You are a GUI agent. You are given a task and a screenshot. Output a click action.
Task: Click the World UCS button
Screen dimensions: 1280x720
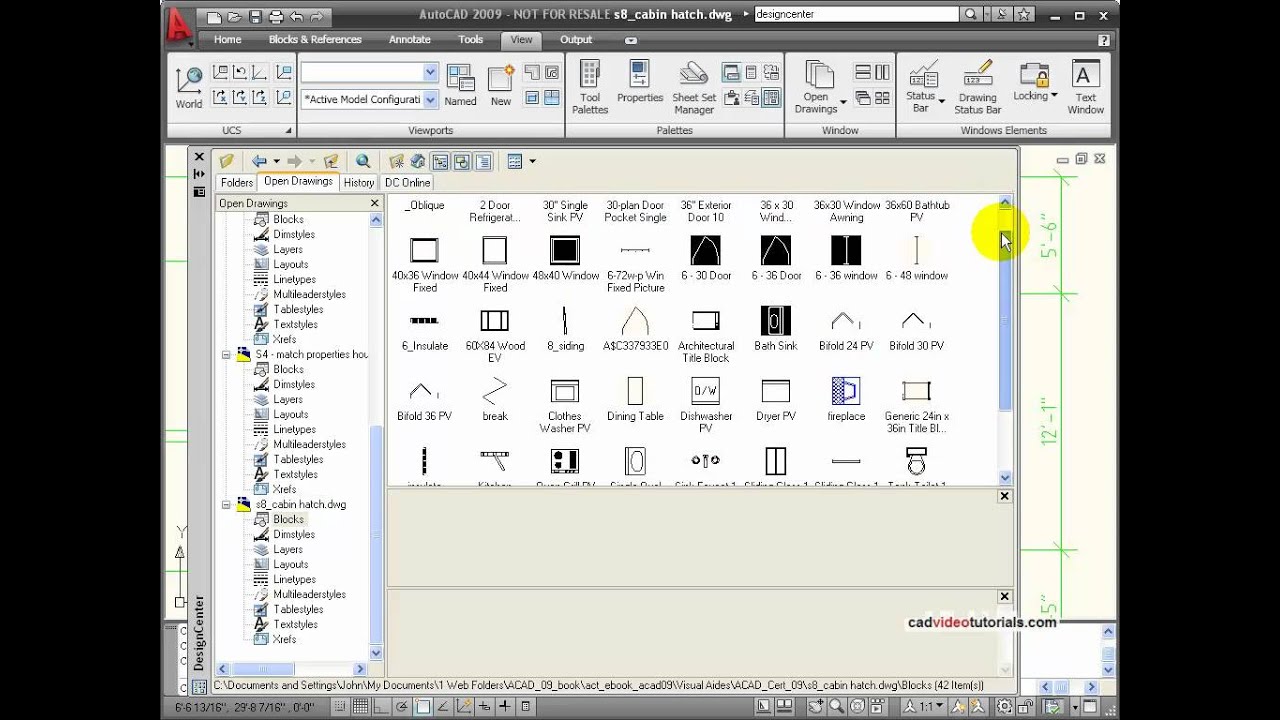189,88
